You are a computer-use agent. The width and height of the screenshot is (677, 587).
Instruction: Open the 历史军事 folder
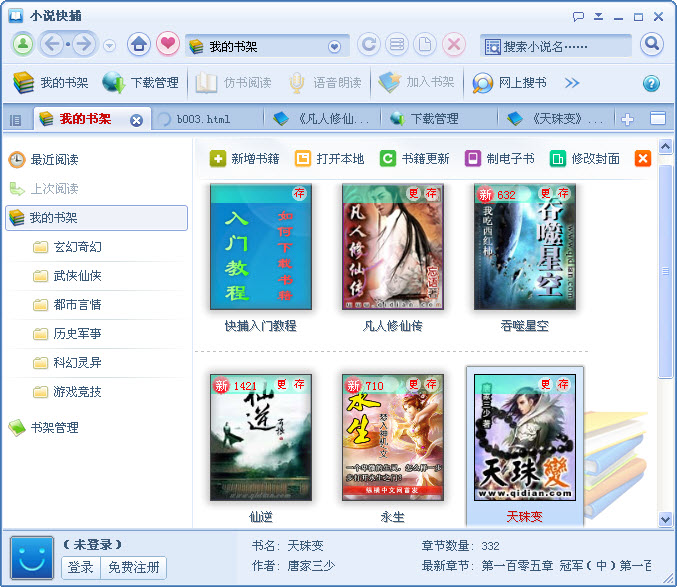tap(67, 334)
